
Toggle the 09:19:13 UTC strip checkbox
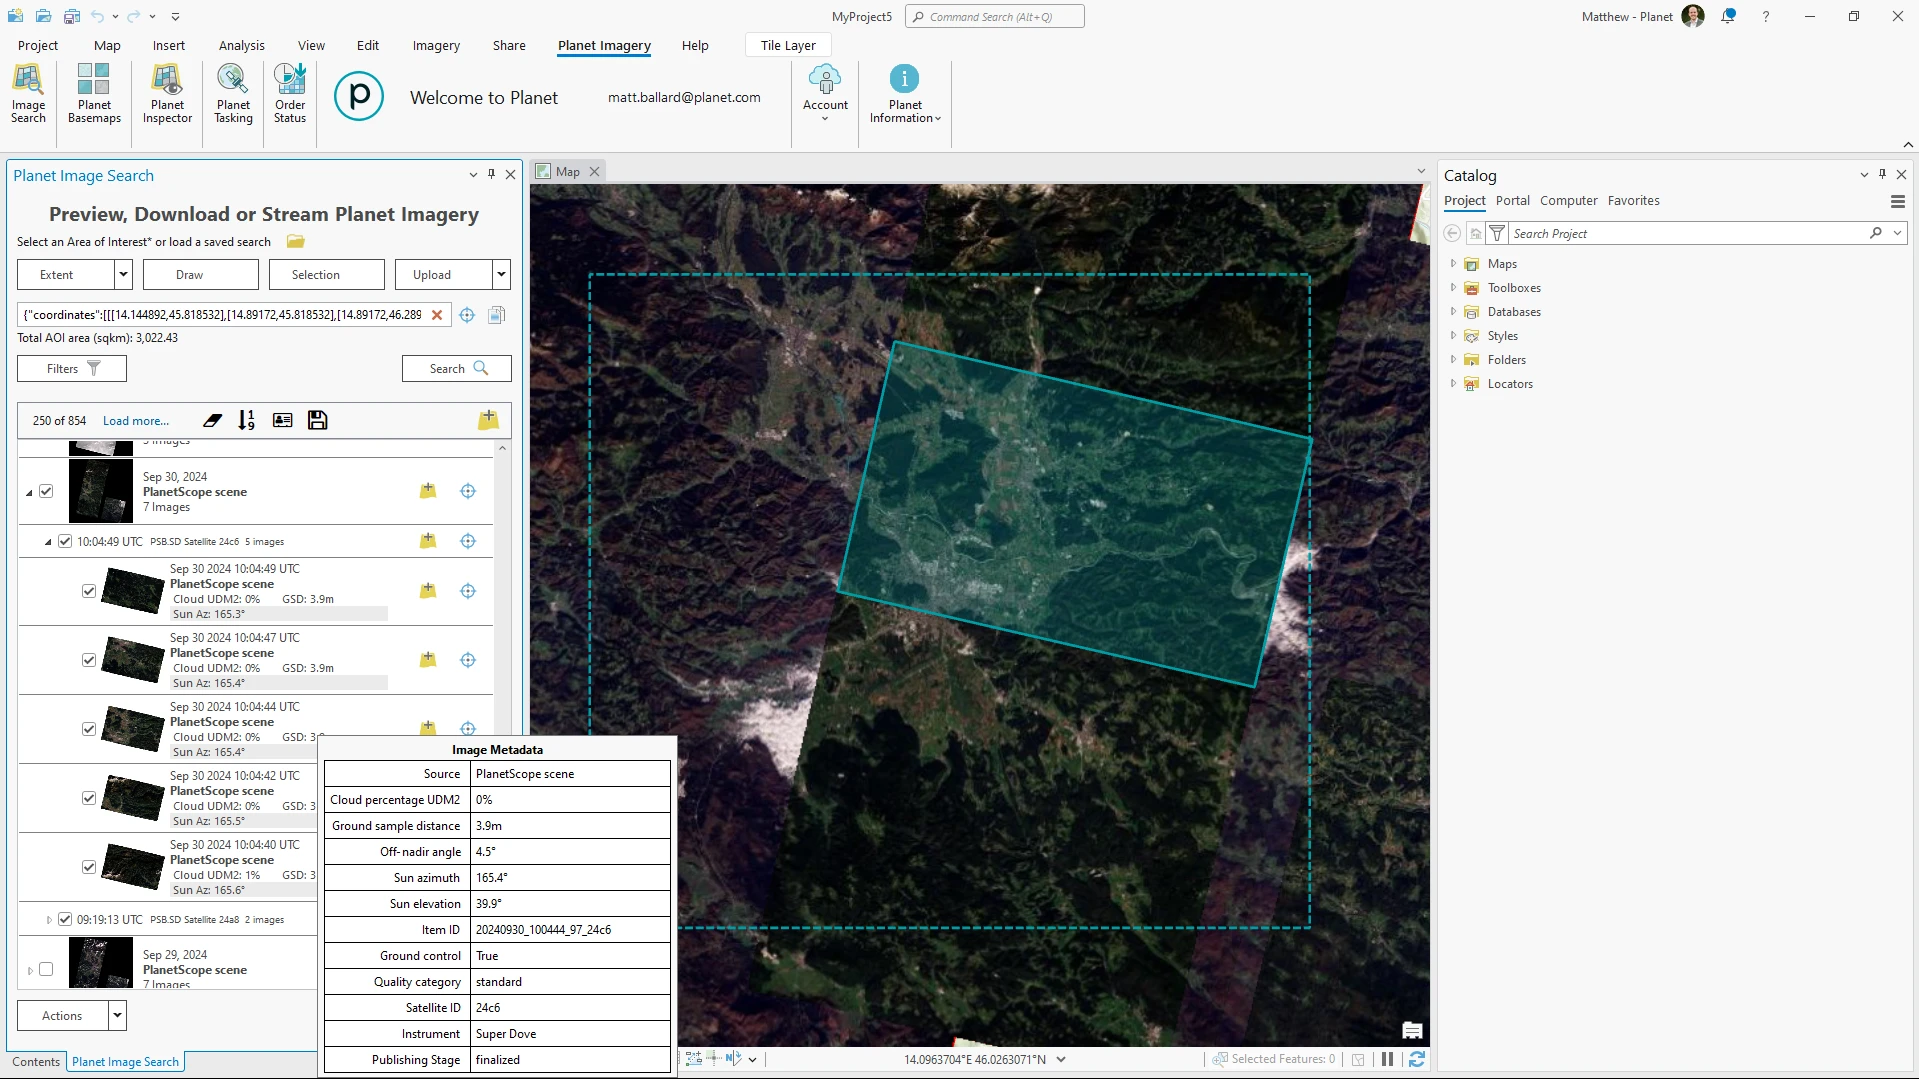65,919
